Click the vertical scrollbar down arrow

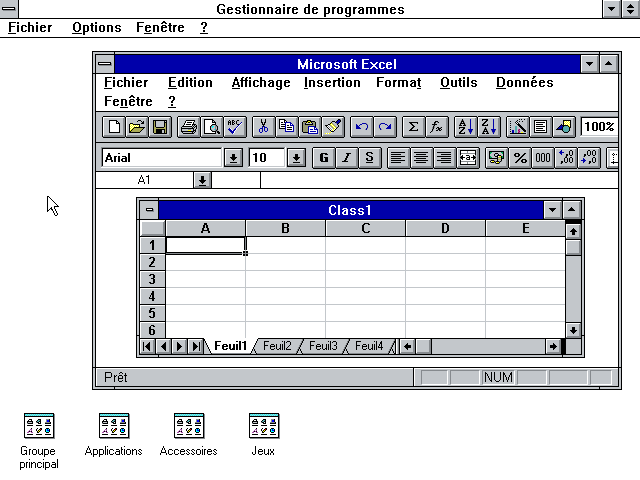pos(573,330)
